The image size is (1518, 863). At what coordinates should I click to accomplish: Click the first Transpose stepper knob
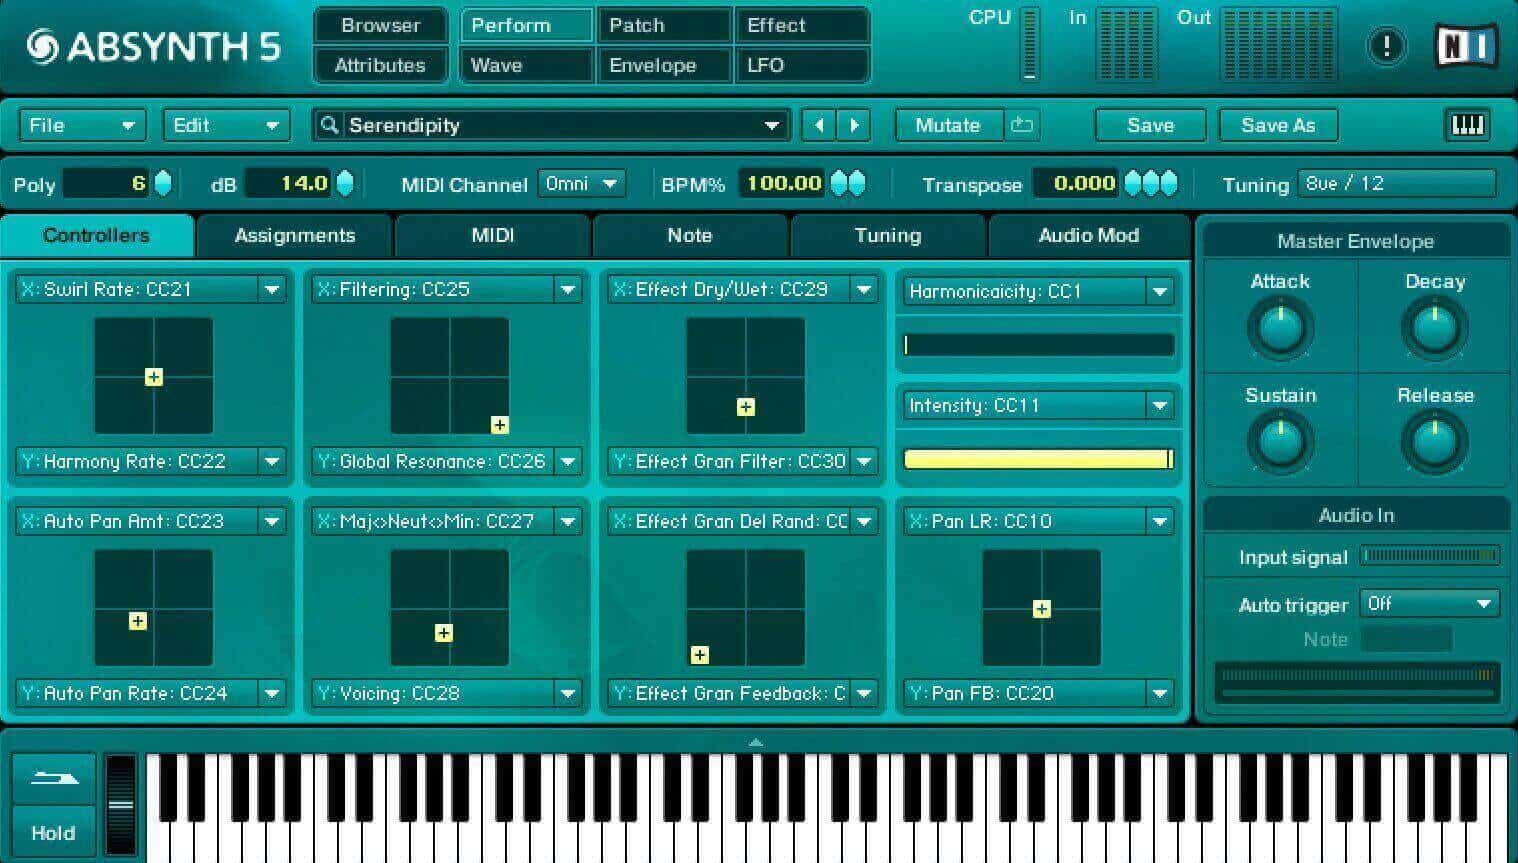click(1133, 183)
